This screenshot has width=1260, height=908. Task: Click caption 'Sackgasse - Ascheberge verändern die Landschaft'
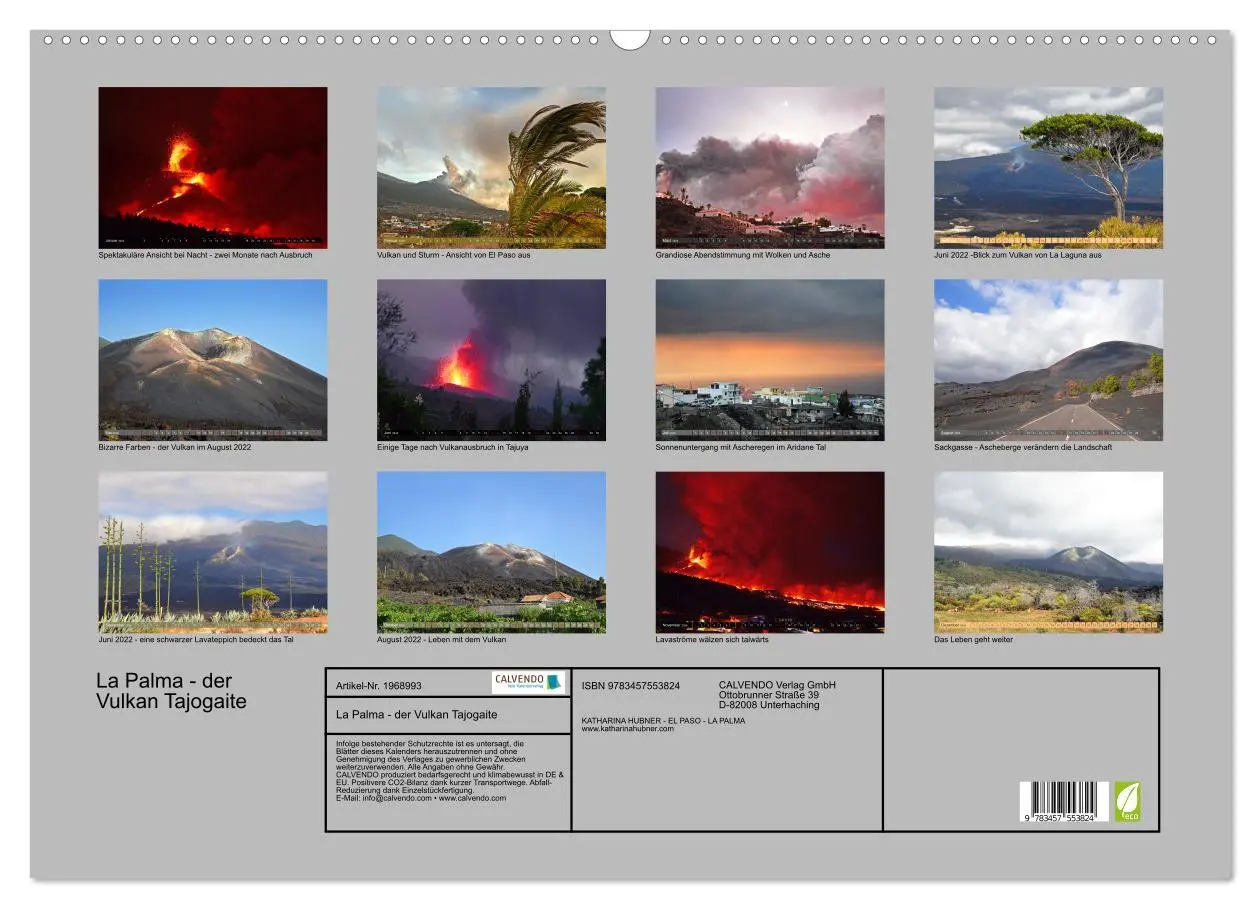pos(1023,447)
